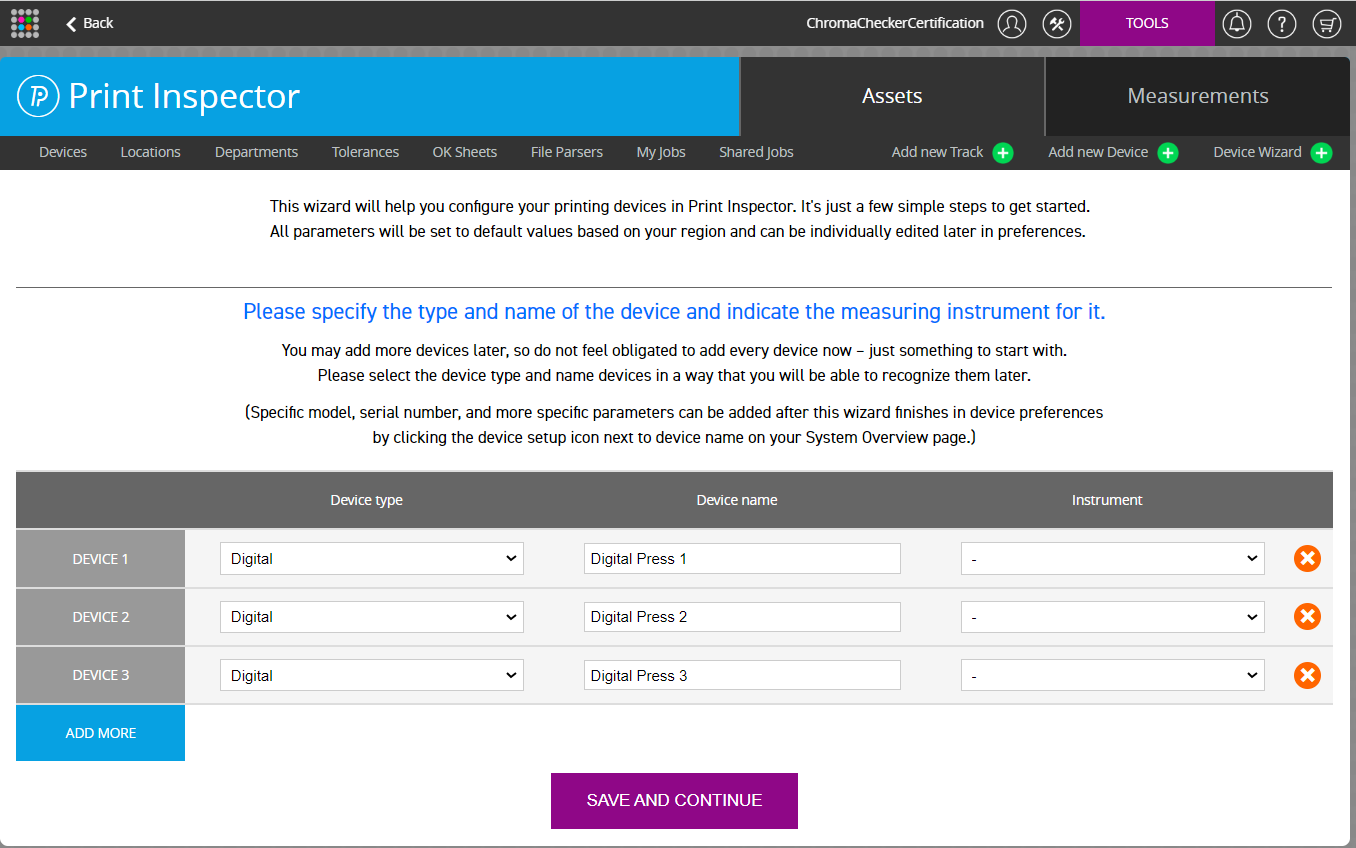Remove Device 1 with orange X
Image resolution: width=1356 pixels, height=848 pixels.
point(1307,559)
